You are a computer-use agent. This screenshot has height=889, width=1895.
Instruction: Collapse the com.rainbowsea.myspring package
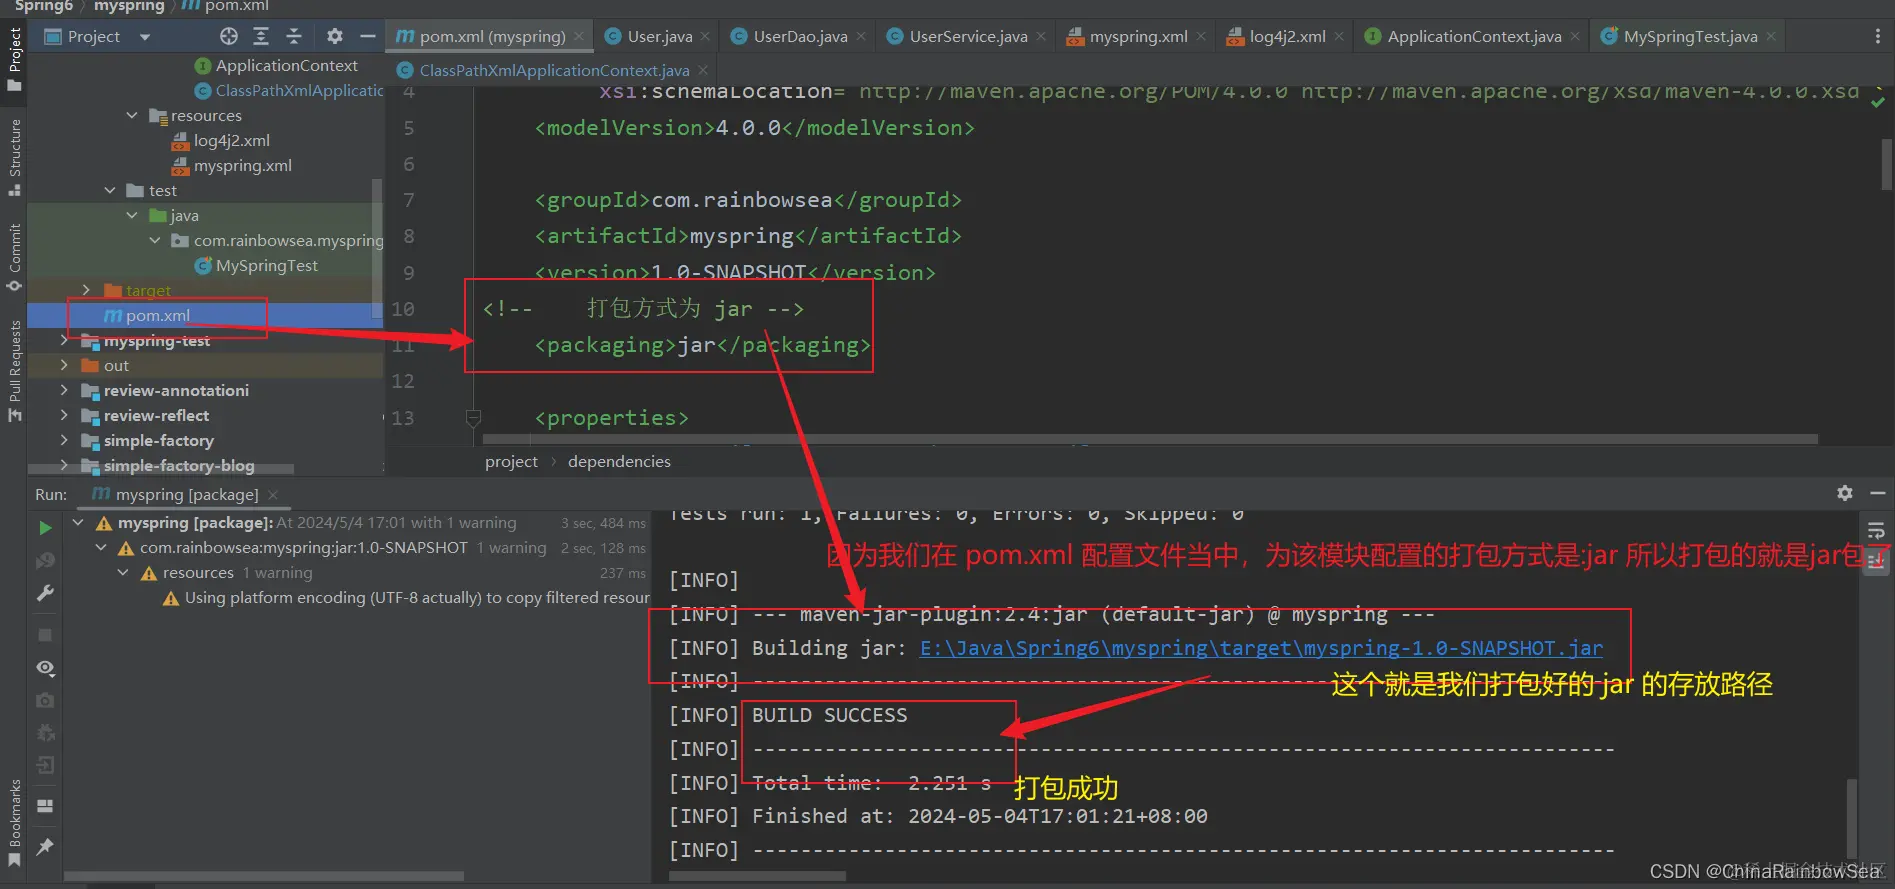tap(155, 241)
